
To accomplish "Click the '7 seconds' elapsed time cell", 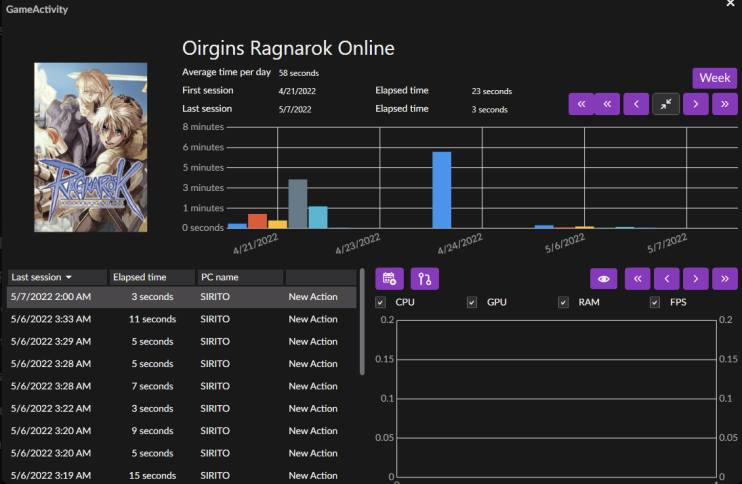I will coord(152,386).
